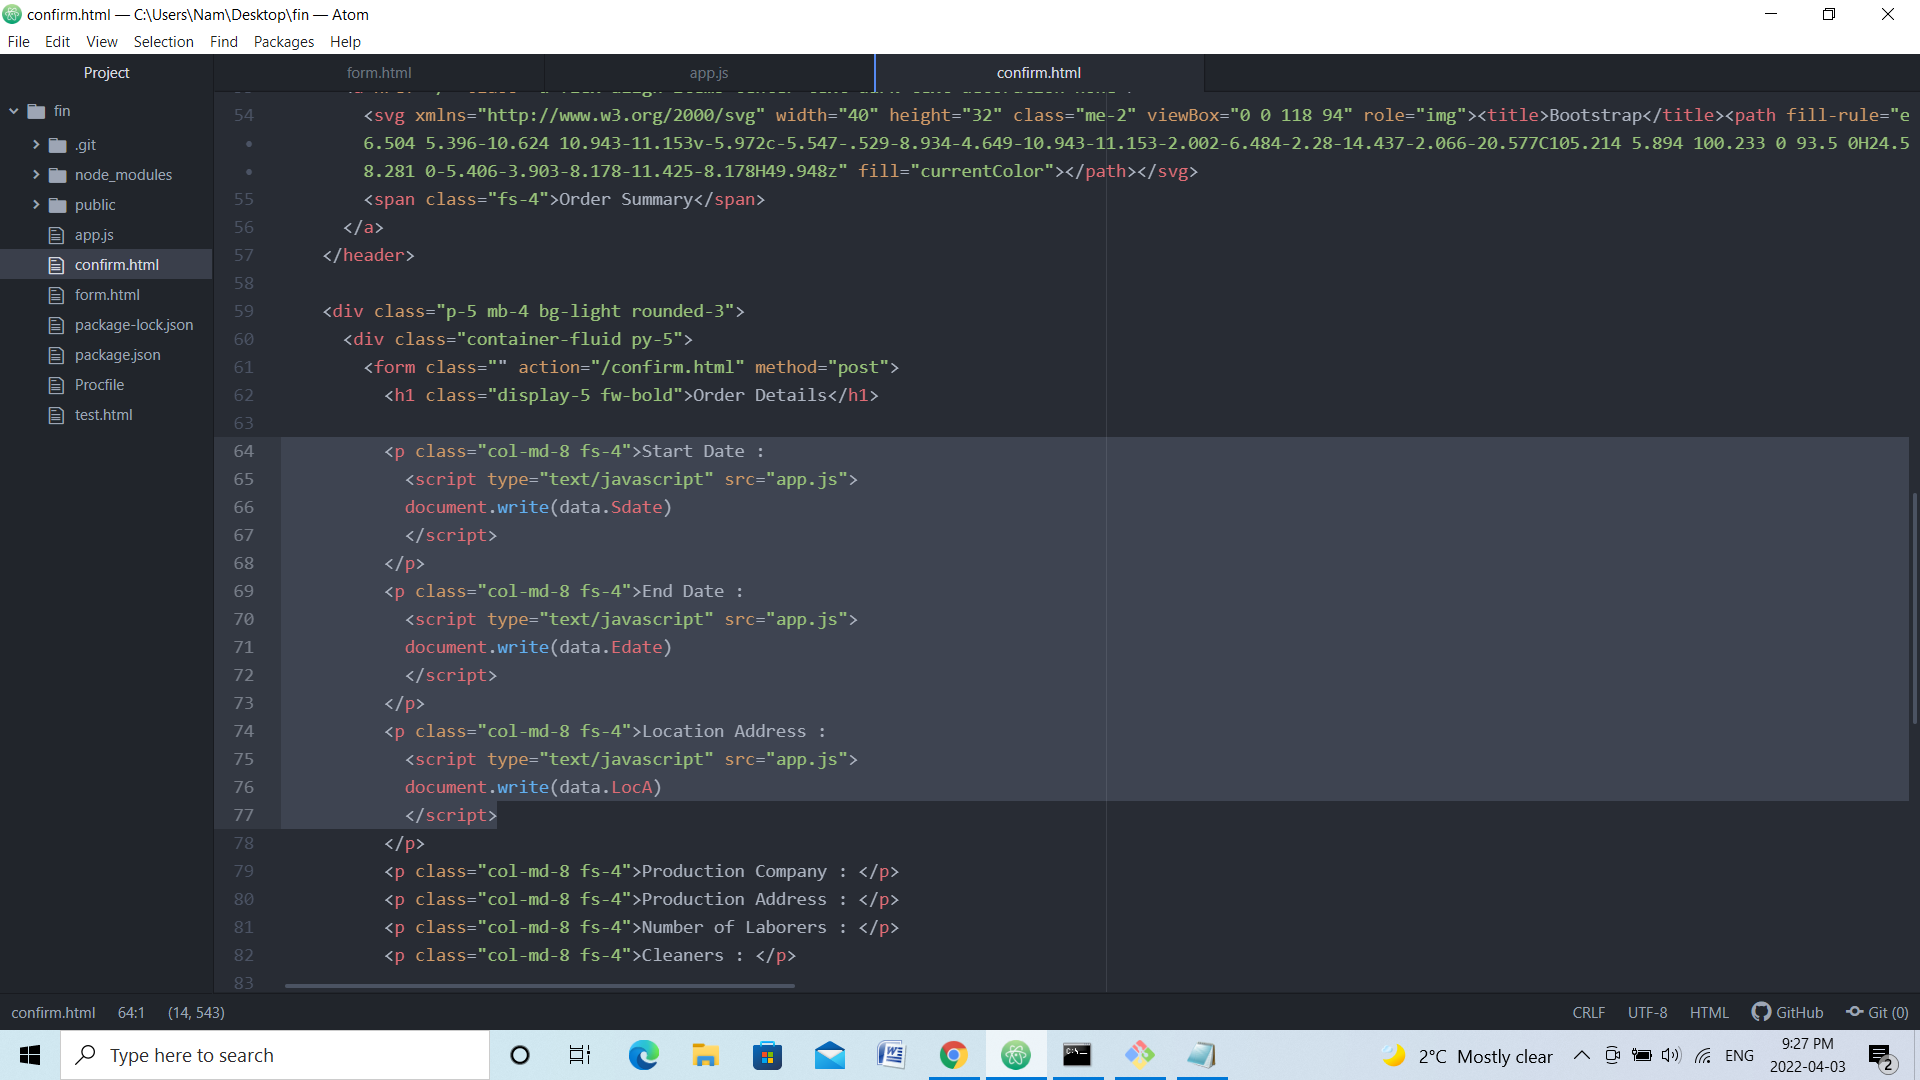
Task: Switch to Atom on the taskbar
Action: tap(1016, 1055)
